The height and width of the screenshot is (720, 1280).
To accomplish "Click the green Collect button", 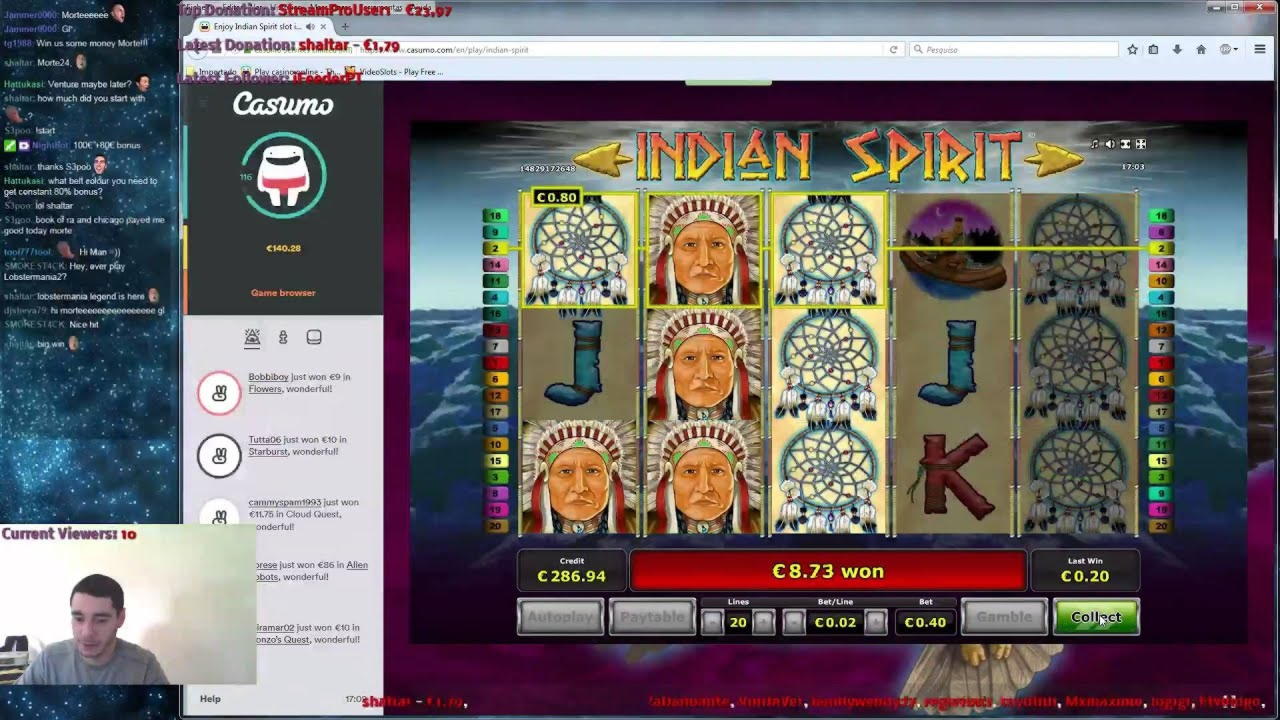I will [x=1096, y=617].
